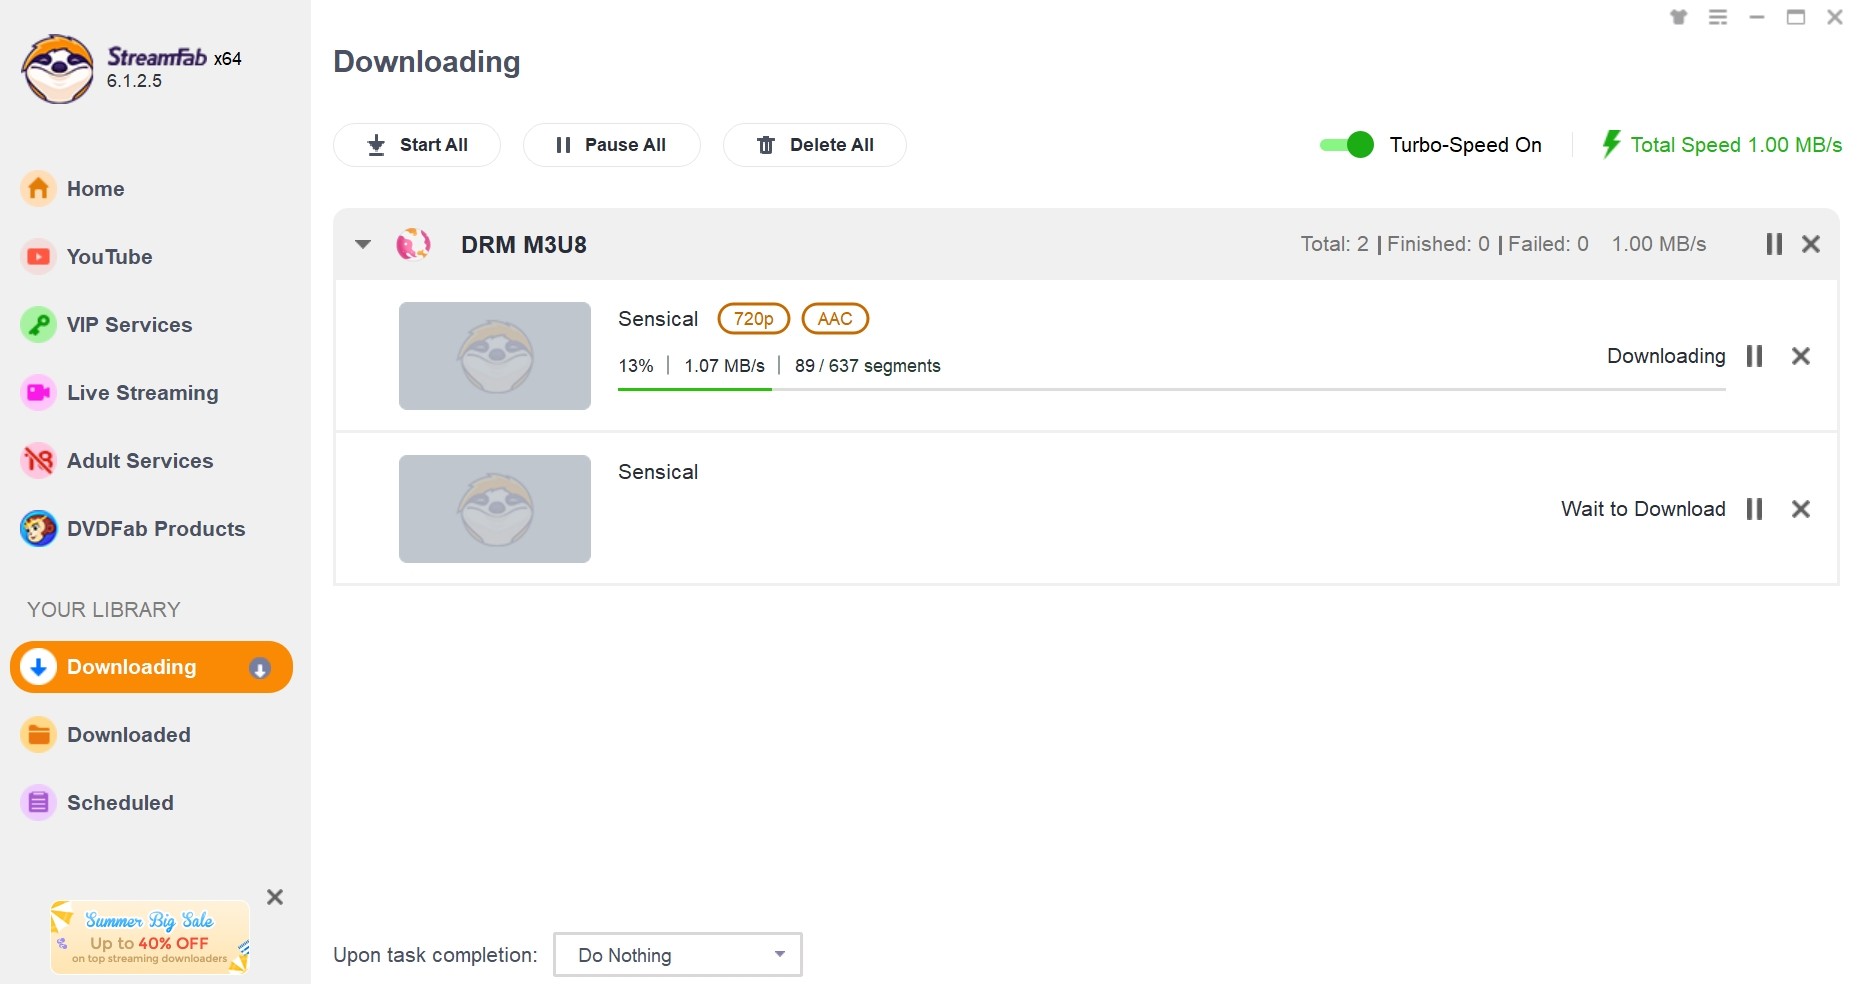Screen dimensions: 1858x984
Task: Click the Total: 2 status text
Action: [x=1335, y=244]
